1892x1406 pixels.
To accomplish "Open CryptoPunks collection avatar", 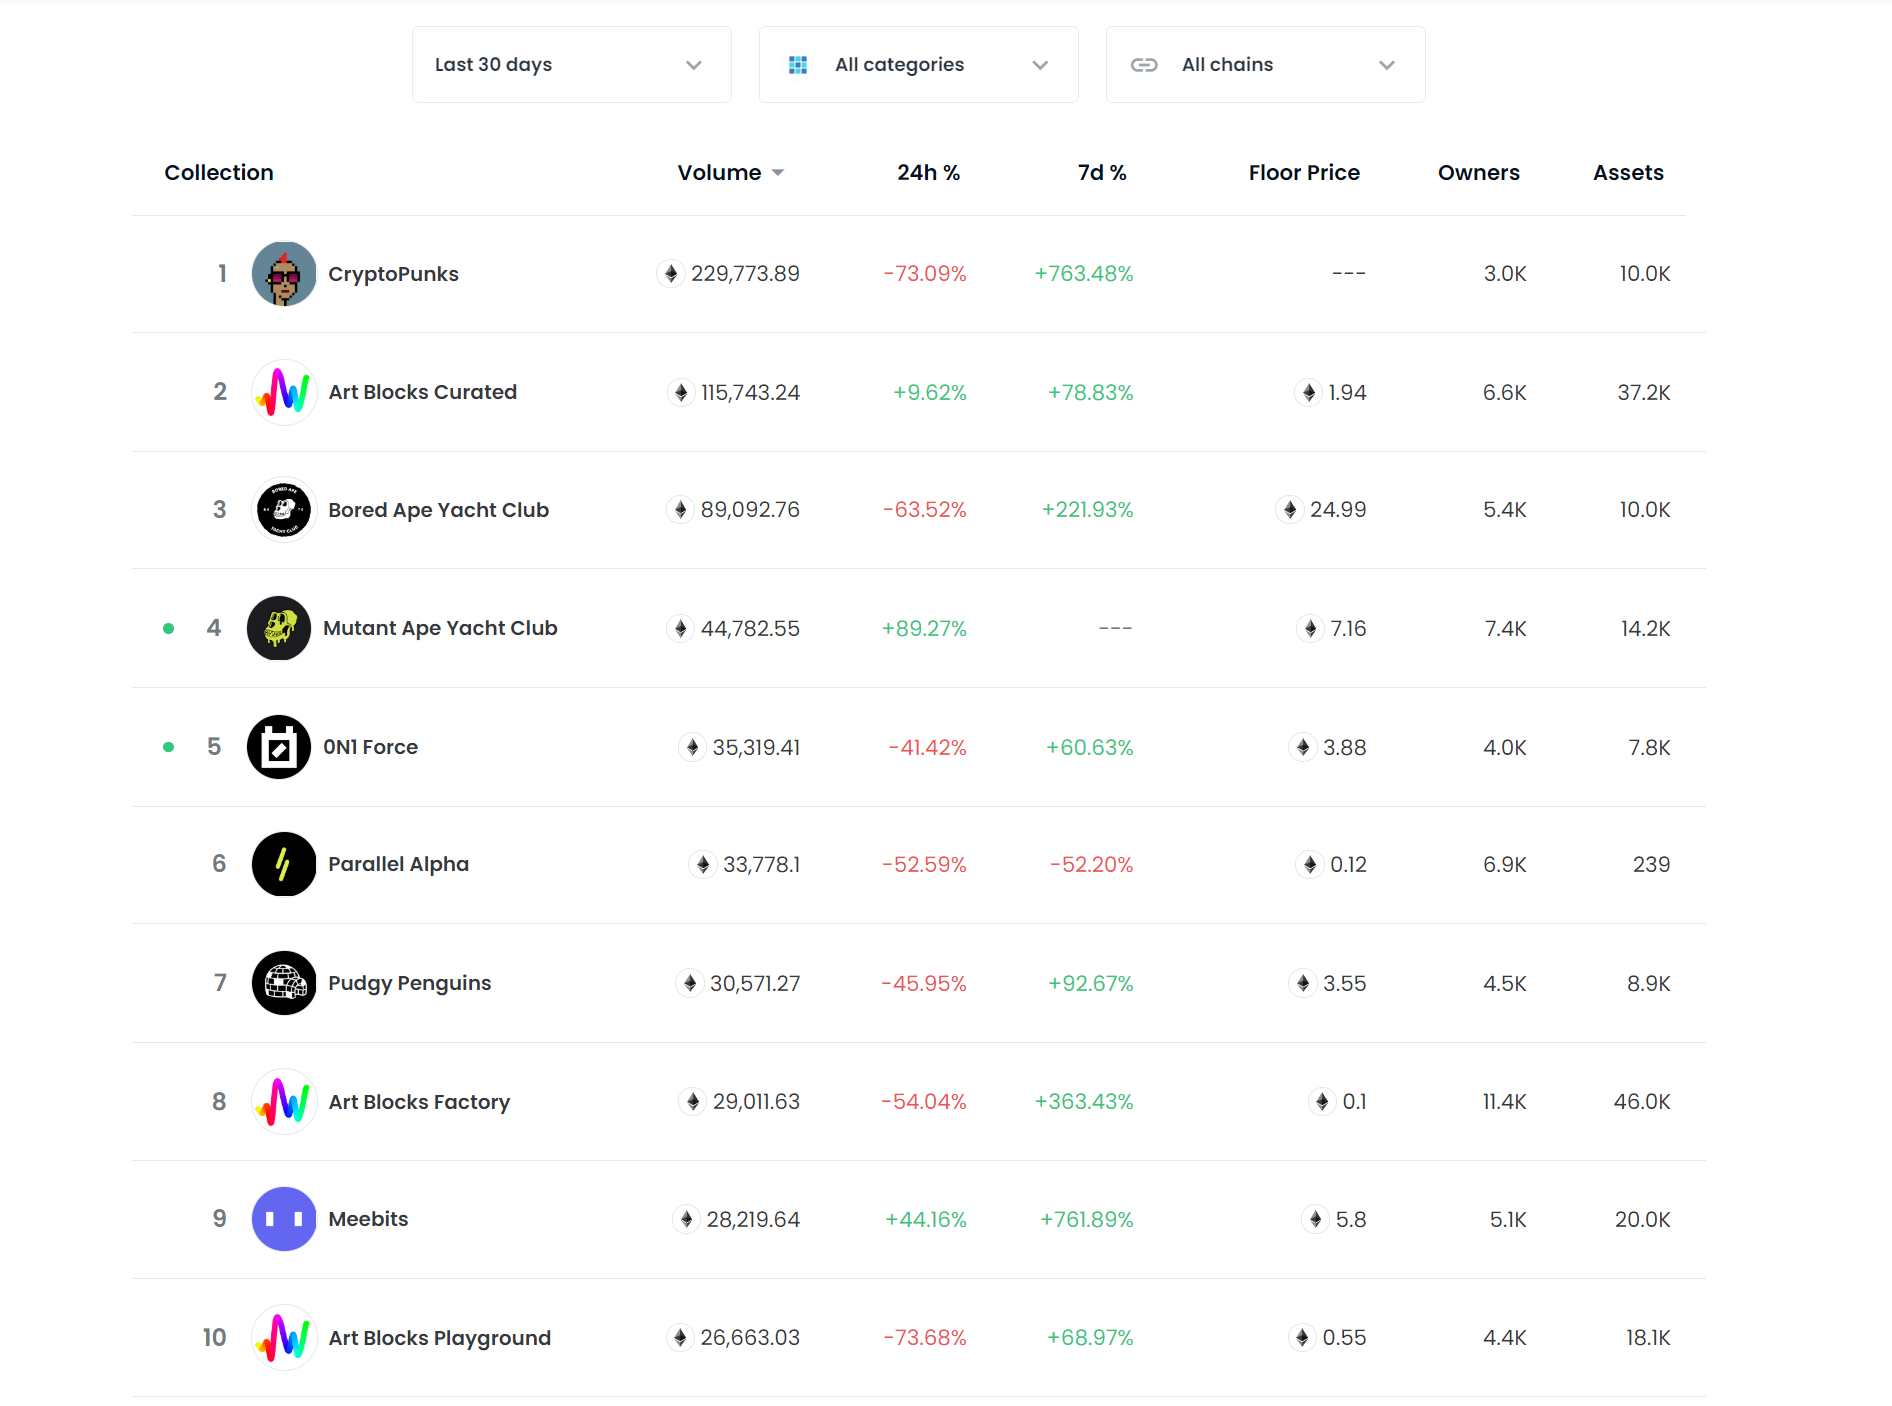I will tap(284, 274).
